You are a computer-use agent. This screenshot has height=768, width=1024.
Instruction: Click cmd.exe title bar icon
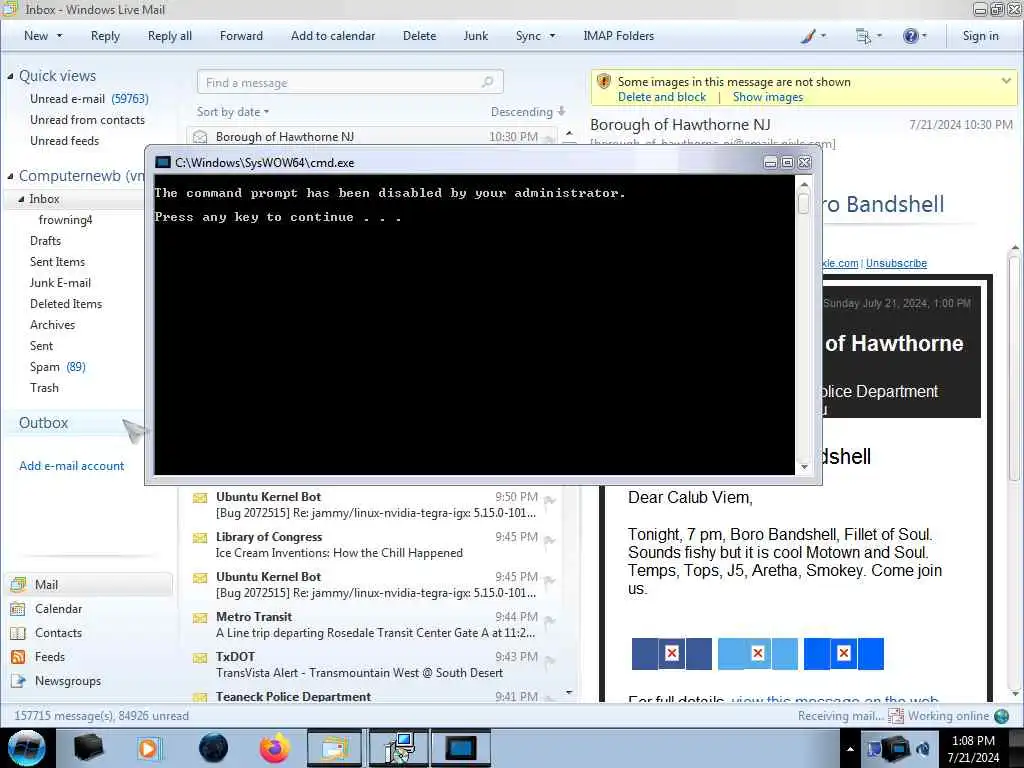(163, 163)
